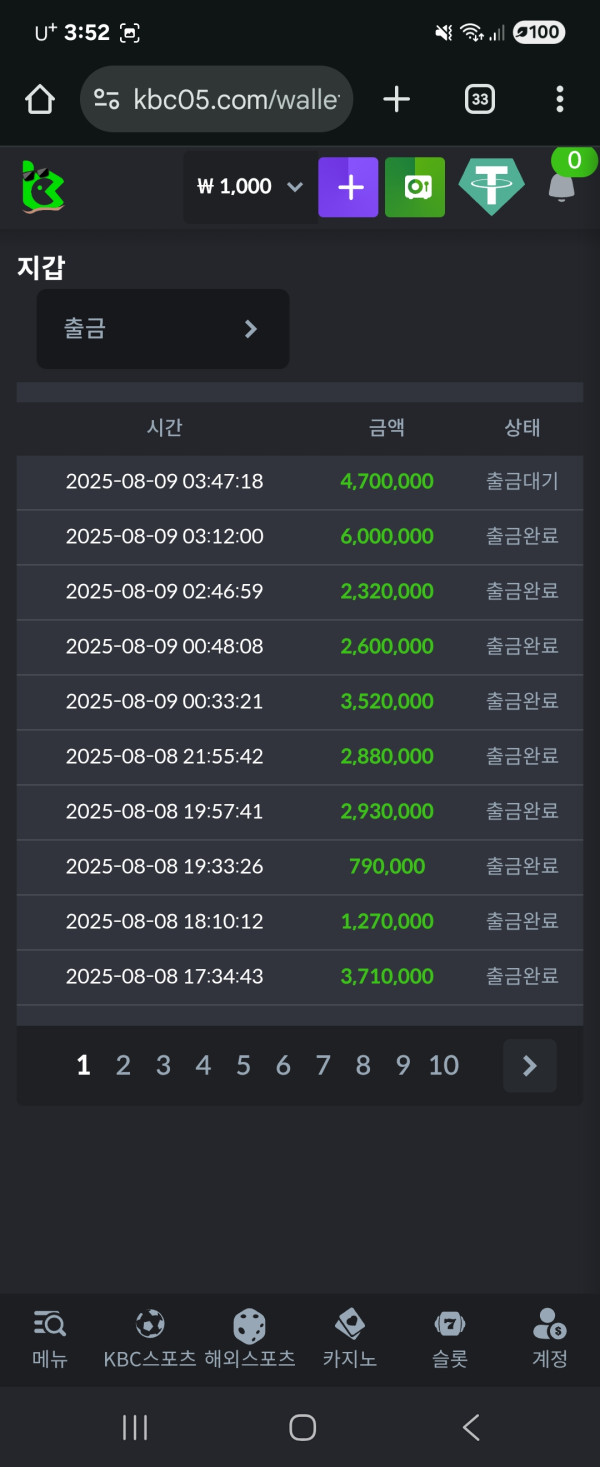Screen dimensions: 600x1467
Task: Tap the browser home icon
Action: tap(39, 99)
